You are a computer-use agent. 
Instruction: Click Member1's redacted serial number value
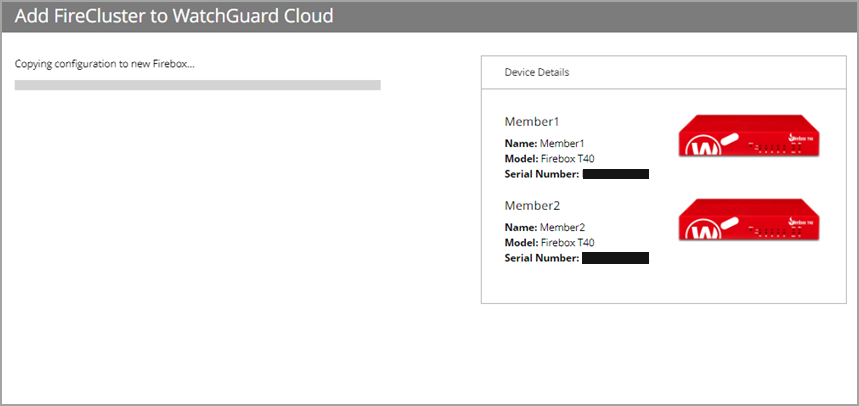click(x=616, y=174)
